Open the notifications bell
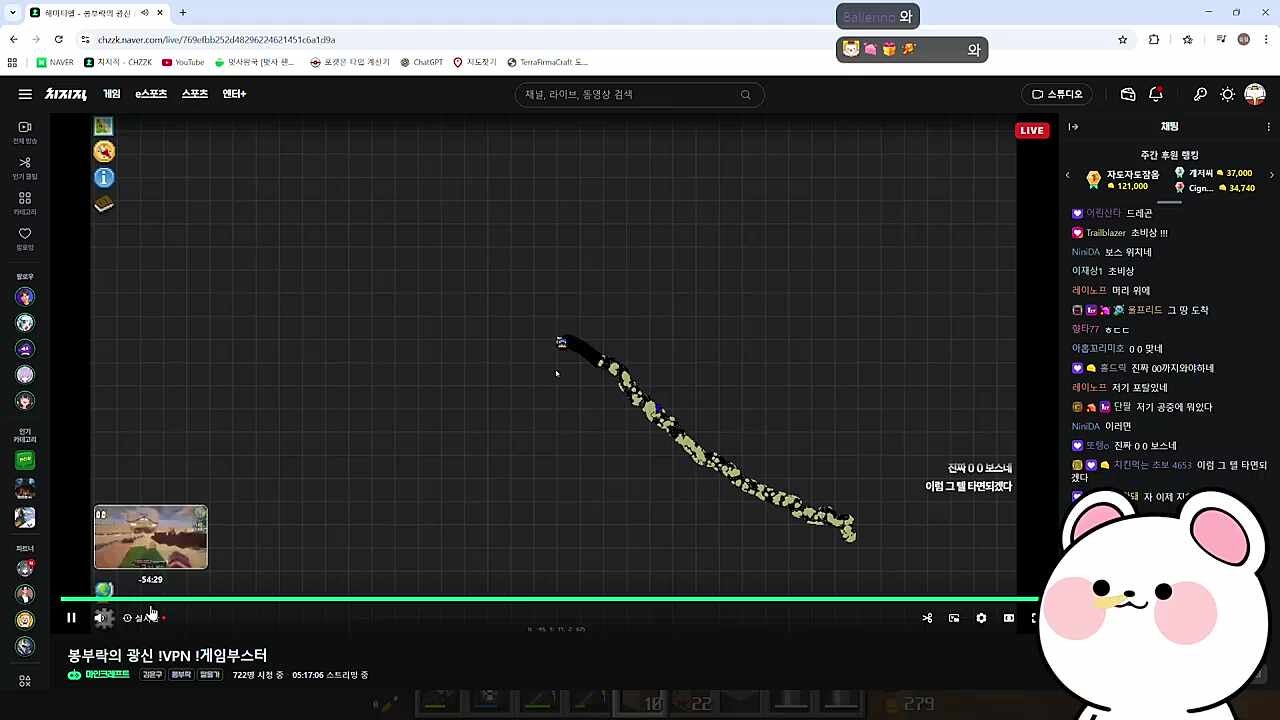This screenshot has width=1280, height=720. click(1156, 94)
